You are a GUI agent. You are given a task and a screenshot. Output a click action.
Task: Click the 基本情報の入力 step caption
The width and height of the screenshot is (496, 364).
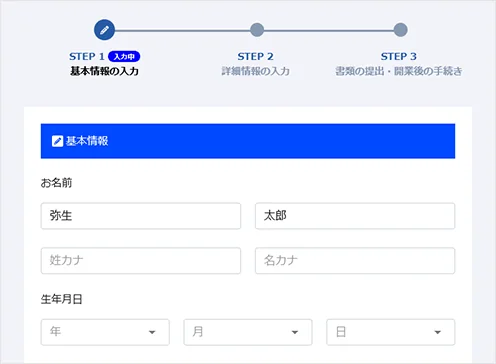pyautogui.click(x=104, y=71)
